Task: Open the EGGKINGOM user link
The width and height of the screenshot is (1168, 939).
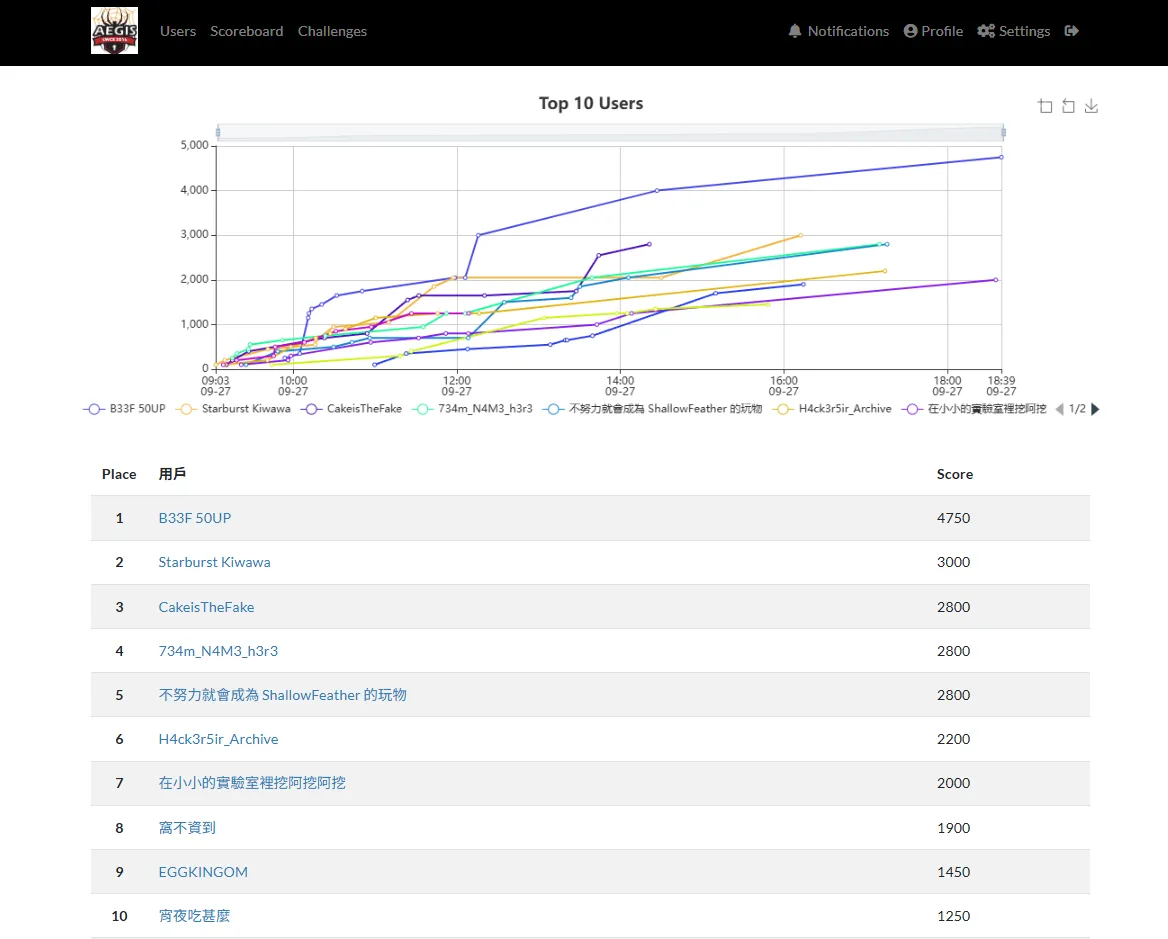Action: tap(203, 872)
